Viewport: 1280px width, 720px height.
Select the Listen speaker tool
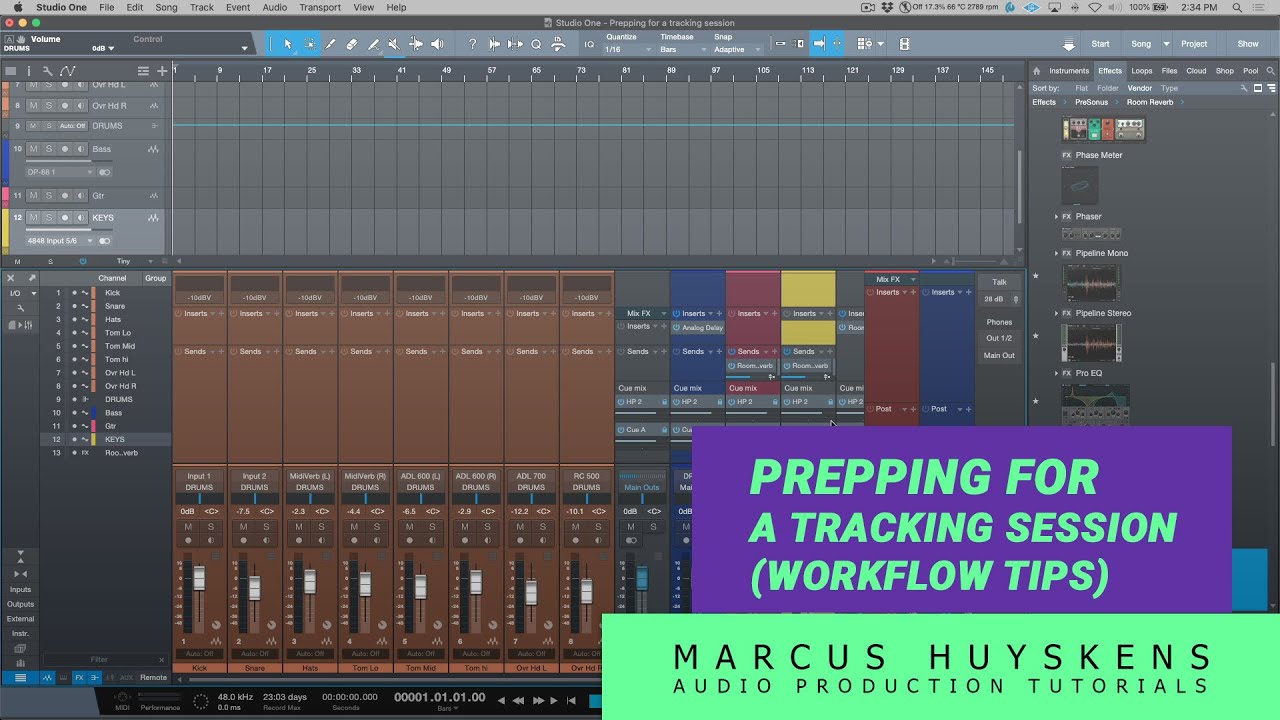(x=437, y=44)
